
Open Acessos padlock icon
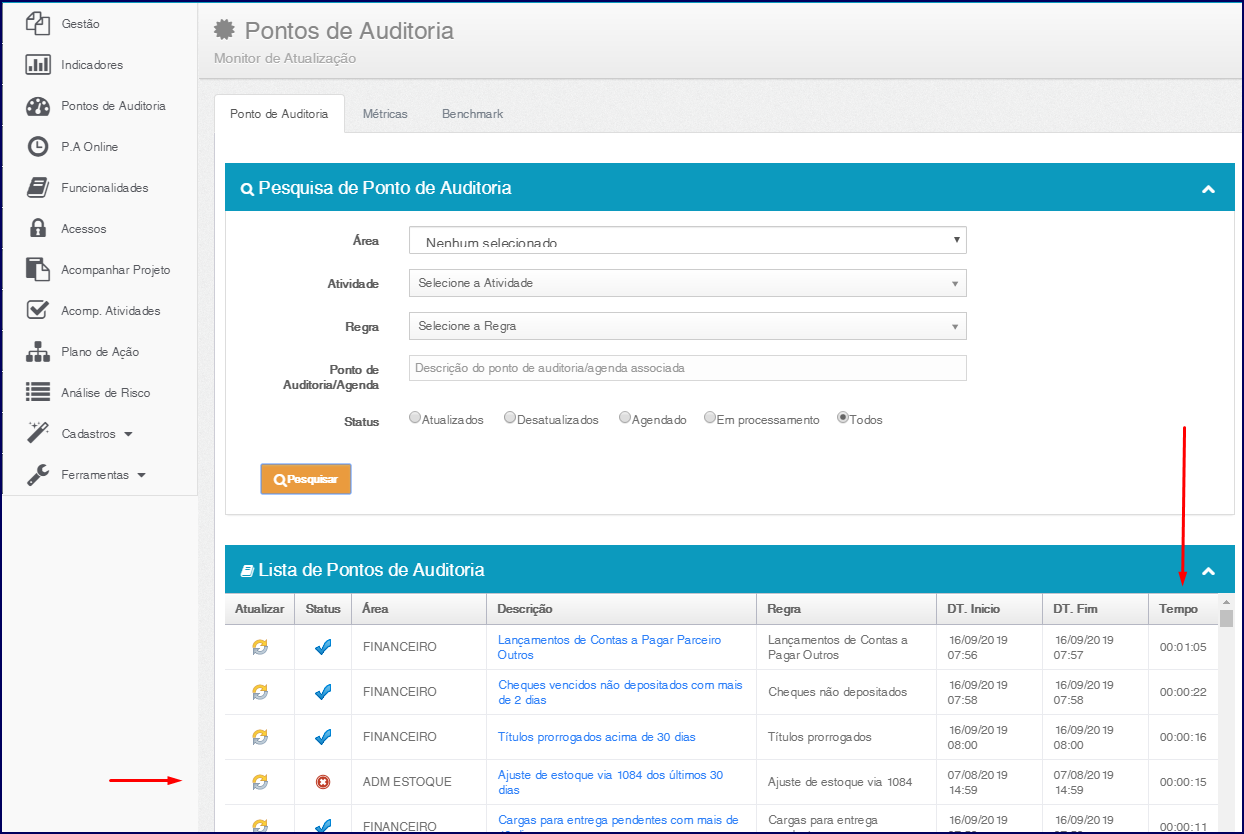38,229
